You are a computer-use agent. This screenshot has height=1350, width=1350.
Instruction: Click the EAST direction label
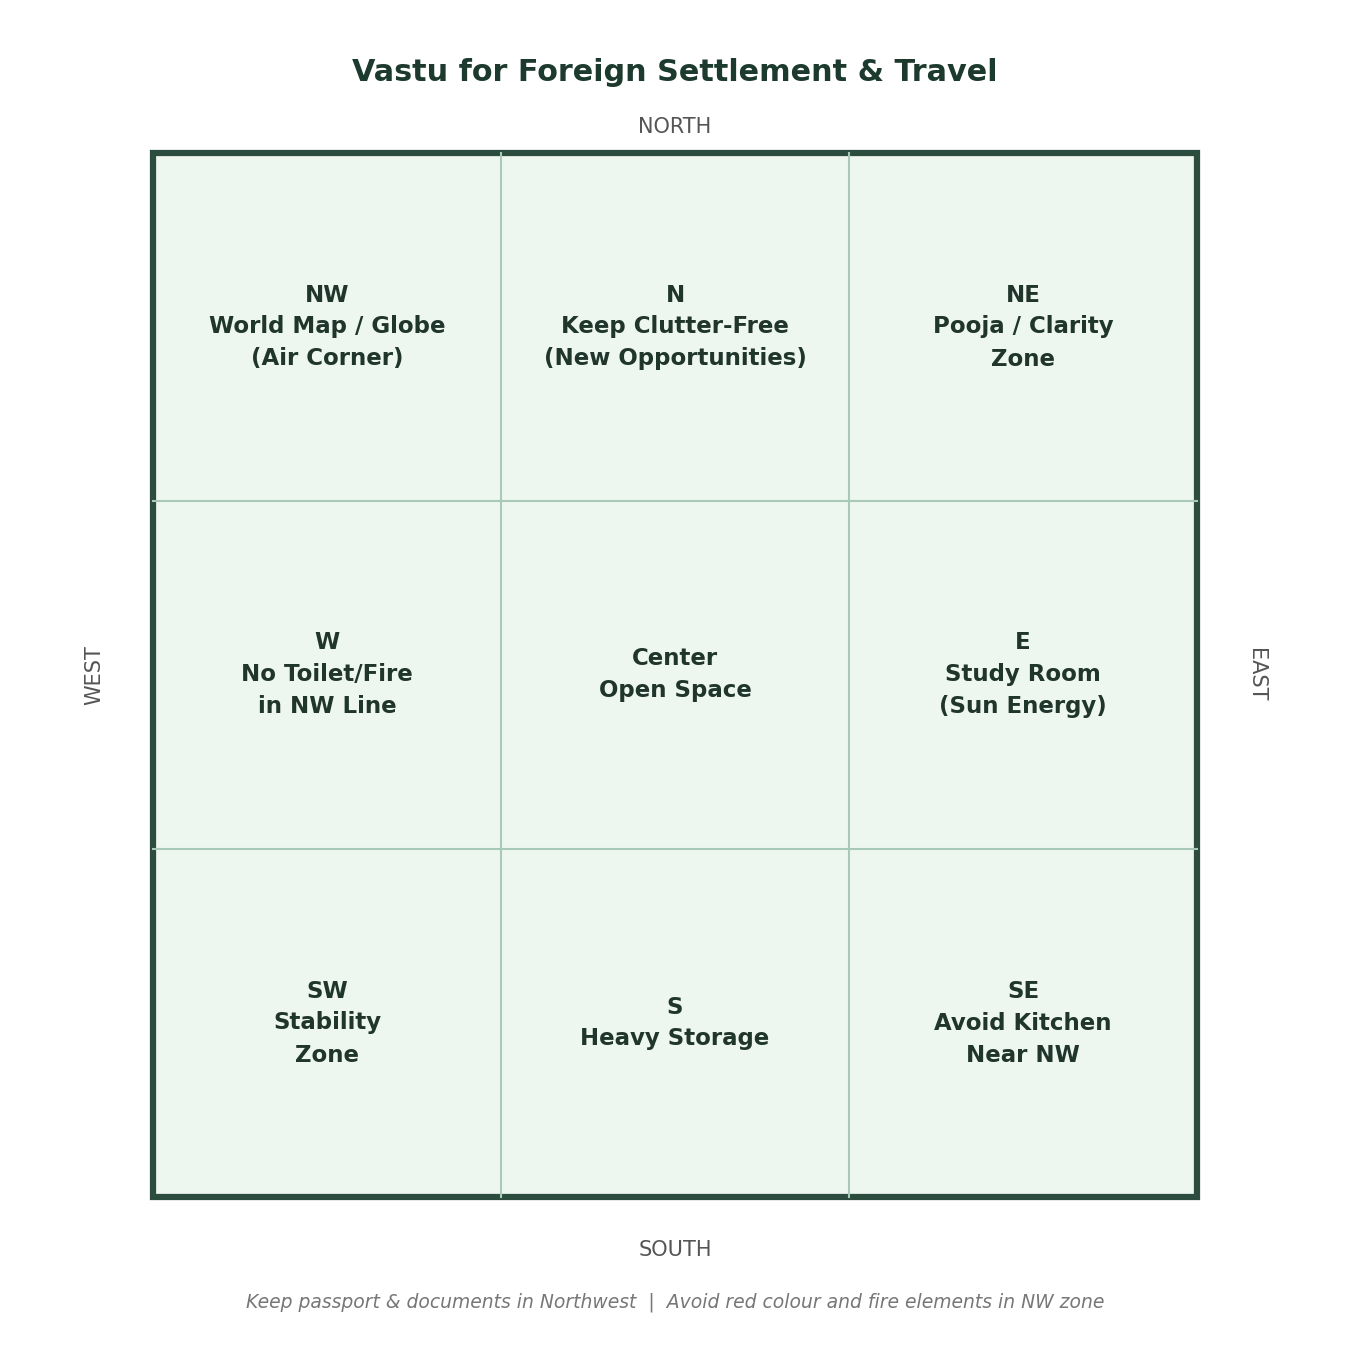(1259, 675)
